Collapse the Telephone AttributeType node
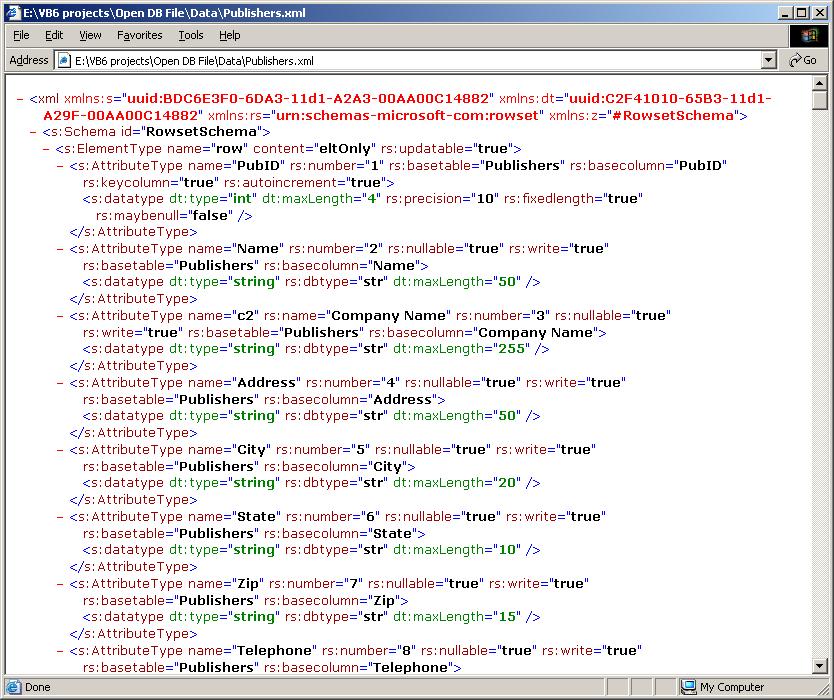Viewport: 834px width, 700px height. point(60,651)
